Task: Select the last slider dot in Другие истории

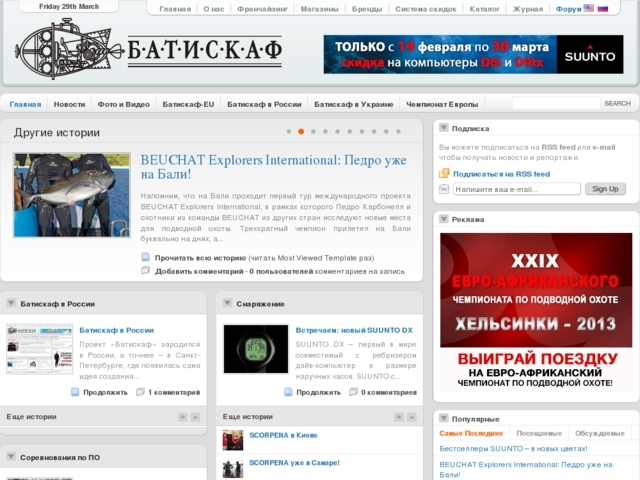Action: tap(398, 131)
